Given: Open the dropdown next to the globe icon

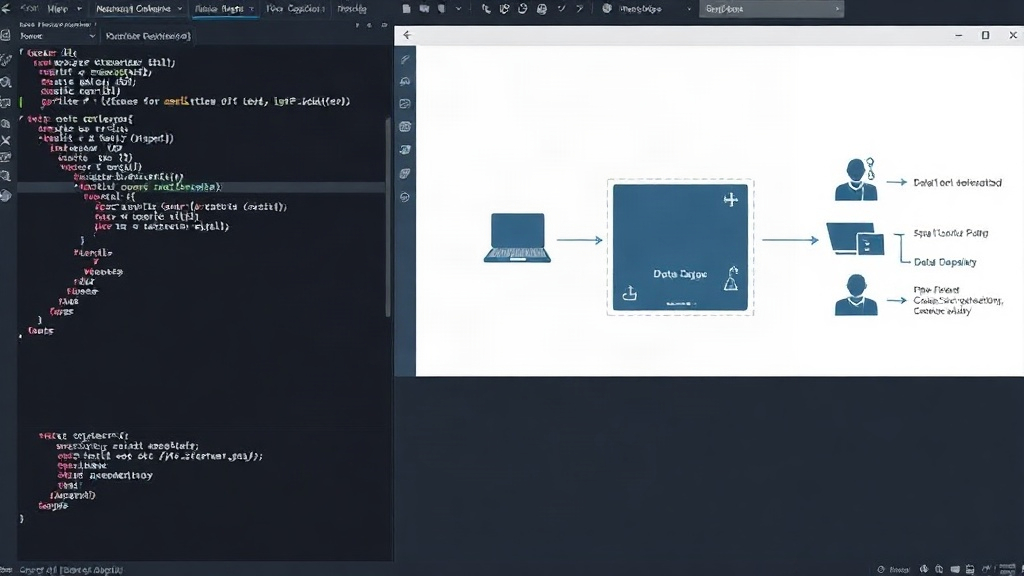Looking at the screenshot, I should [689, 8].
